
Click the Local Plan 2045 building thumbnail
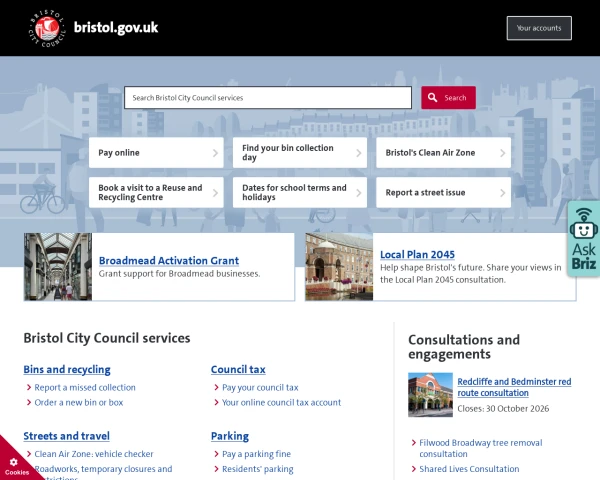point(339,267)
